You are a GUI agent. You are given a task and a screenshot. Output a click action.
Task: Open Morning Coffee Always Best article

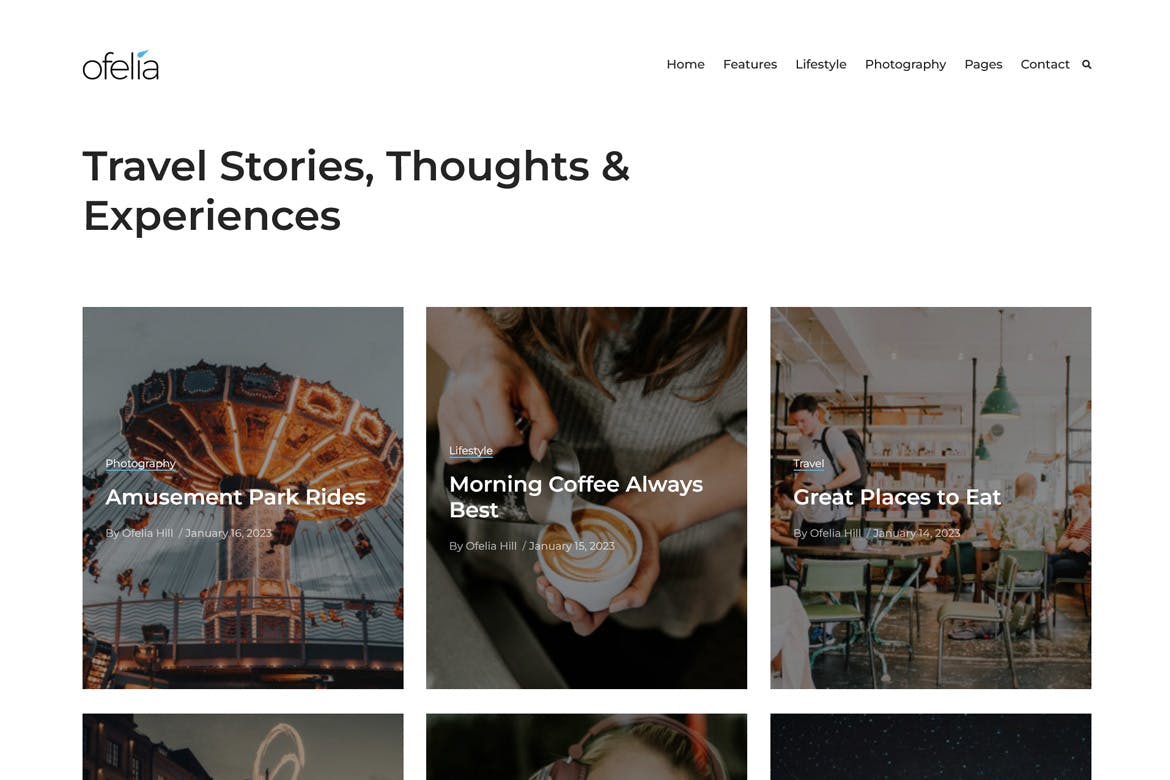click(x=576, y=497)
